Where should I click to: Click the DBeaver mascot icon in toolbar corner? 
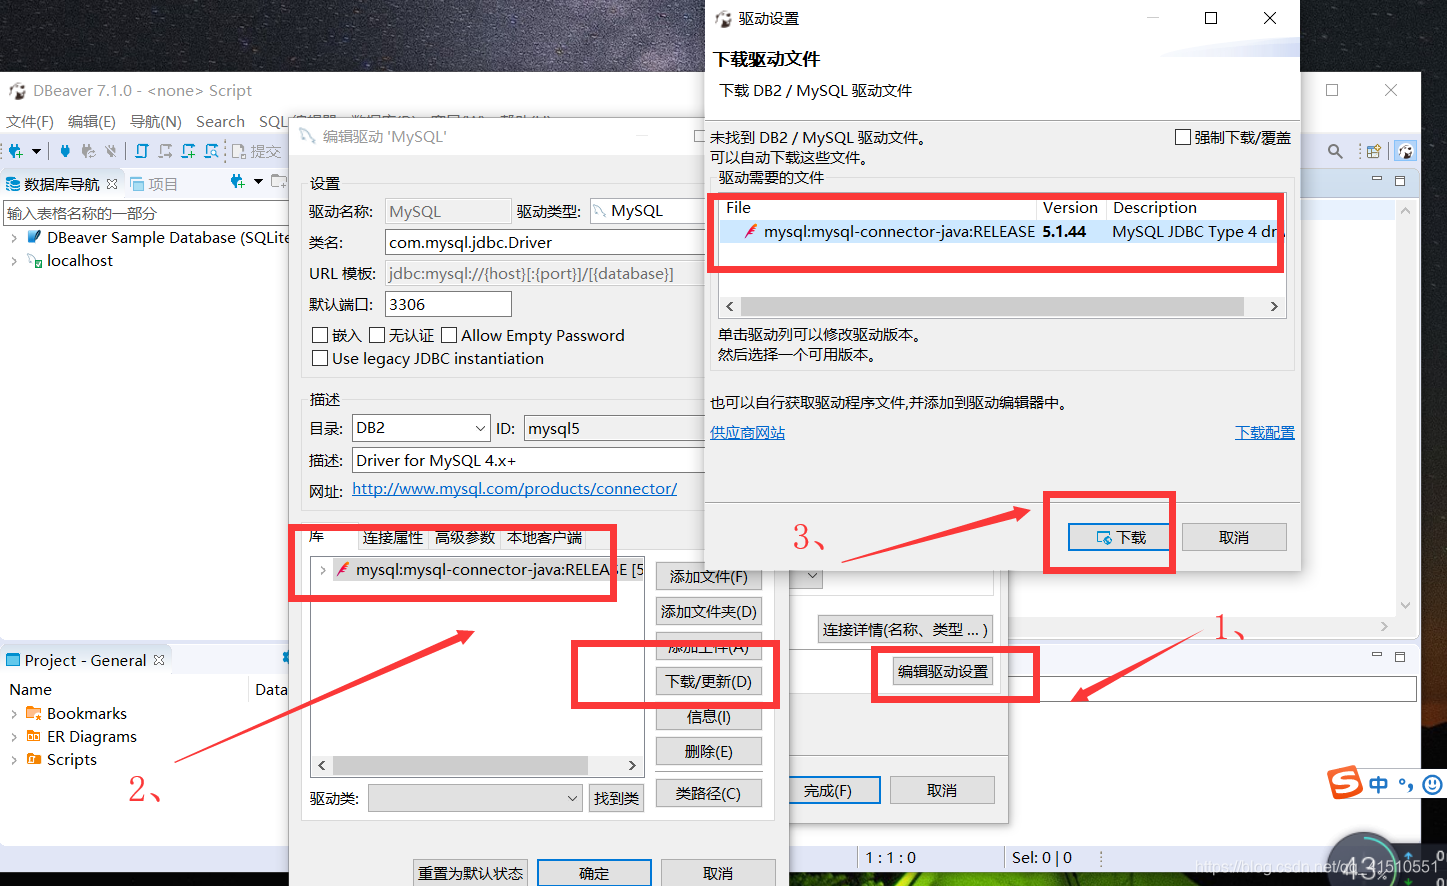[x=1405, y=150]
